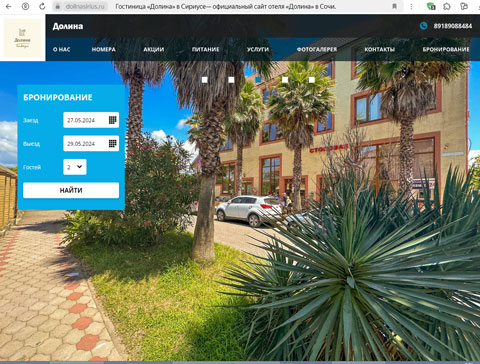480x364 pixels.
Task: Click phone number 89189088484
Action: (453, 26)
